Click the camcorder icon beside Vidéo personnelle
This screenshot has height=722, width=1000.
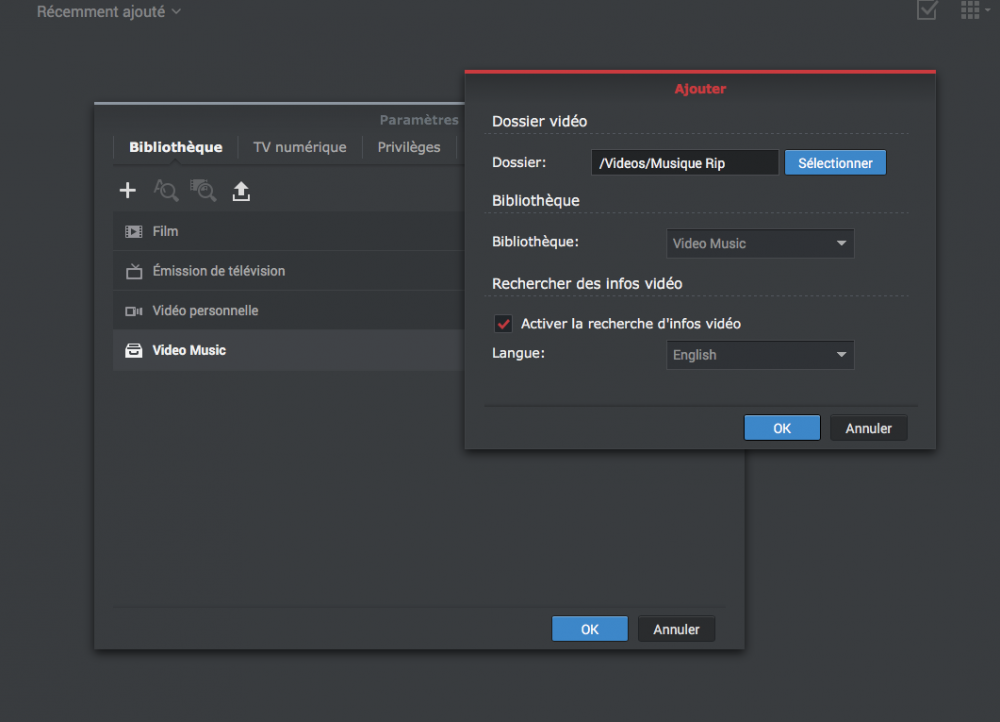(133, 311)
